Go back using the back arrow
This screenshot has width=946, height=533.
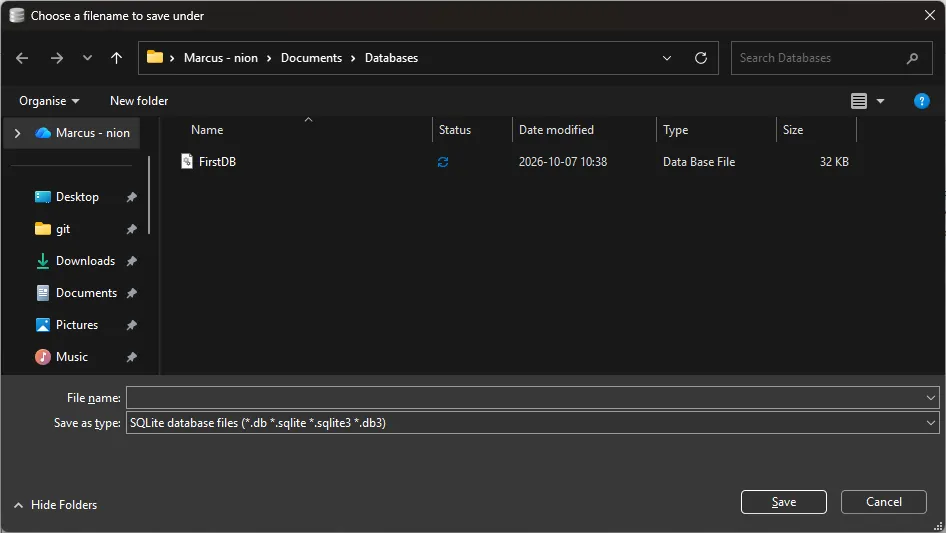point(22,58)
